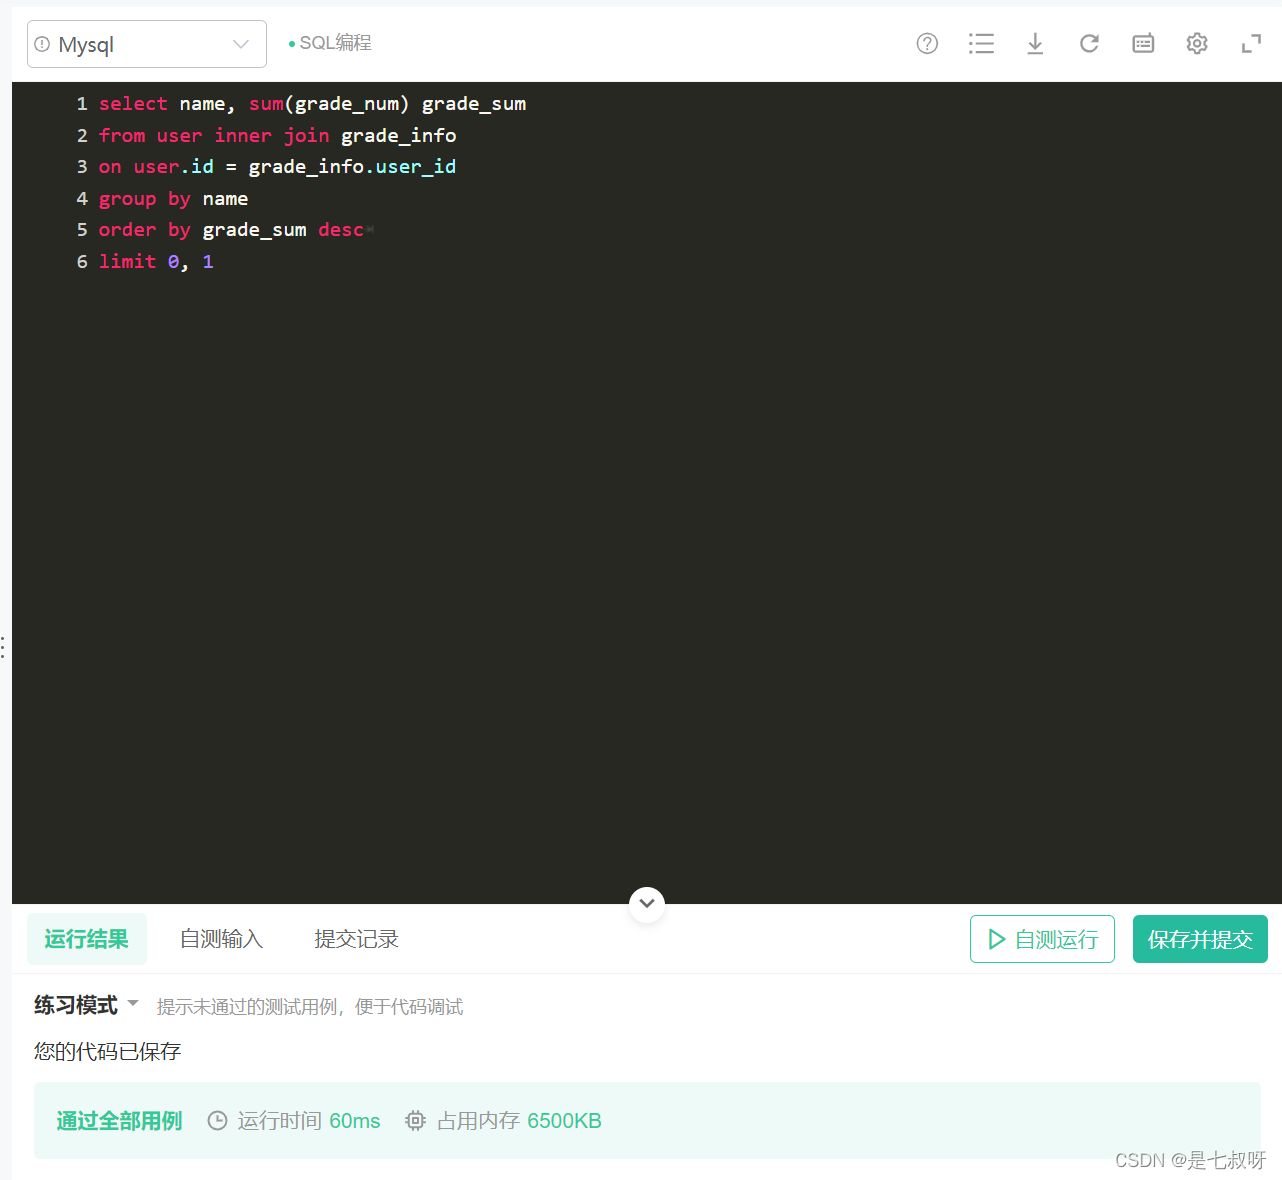Open the keyboard shortcuts icon

[x=1143, y=43]
